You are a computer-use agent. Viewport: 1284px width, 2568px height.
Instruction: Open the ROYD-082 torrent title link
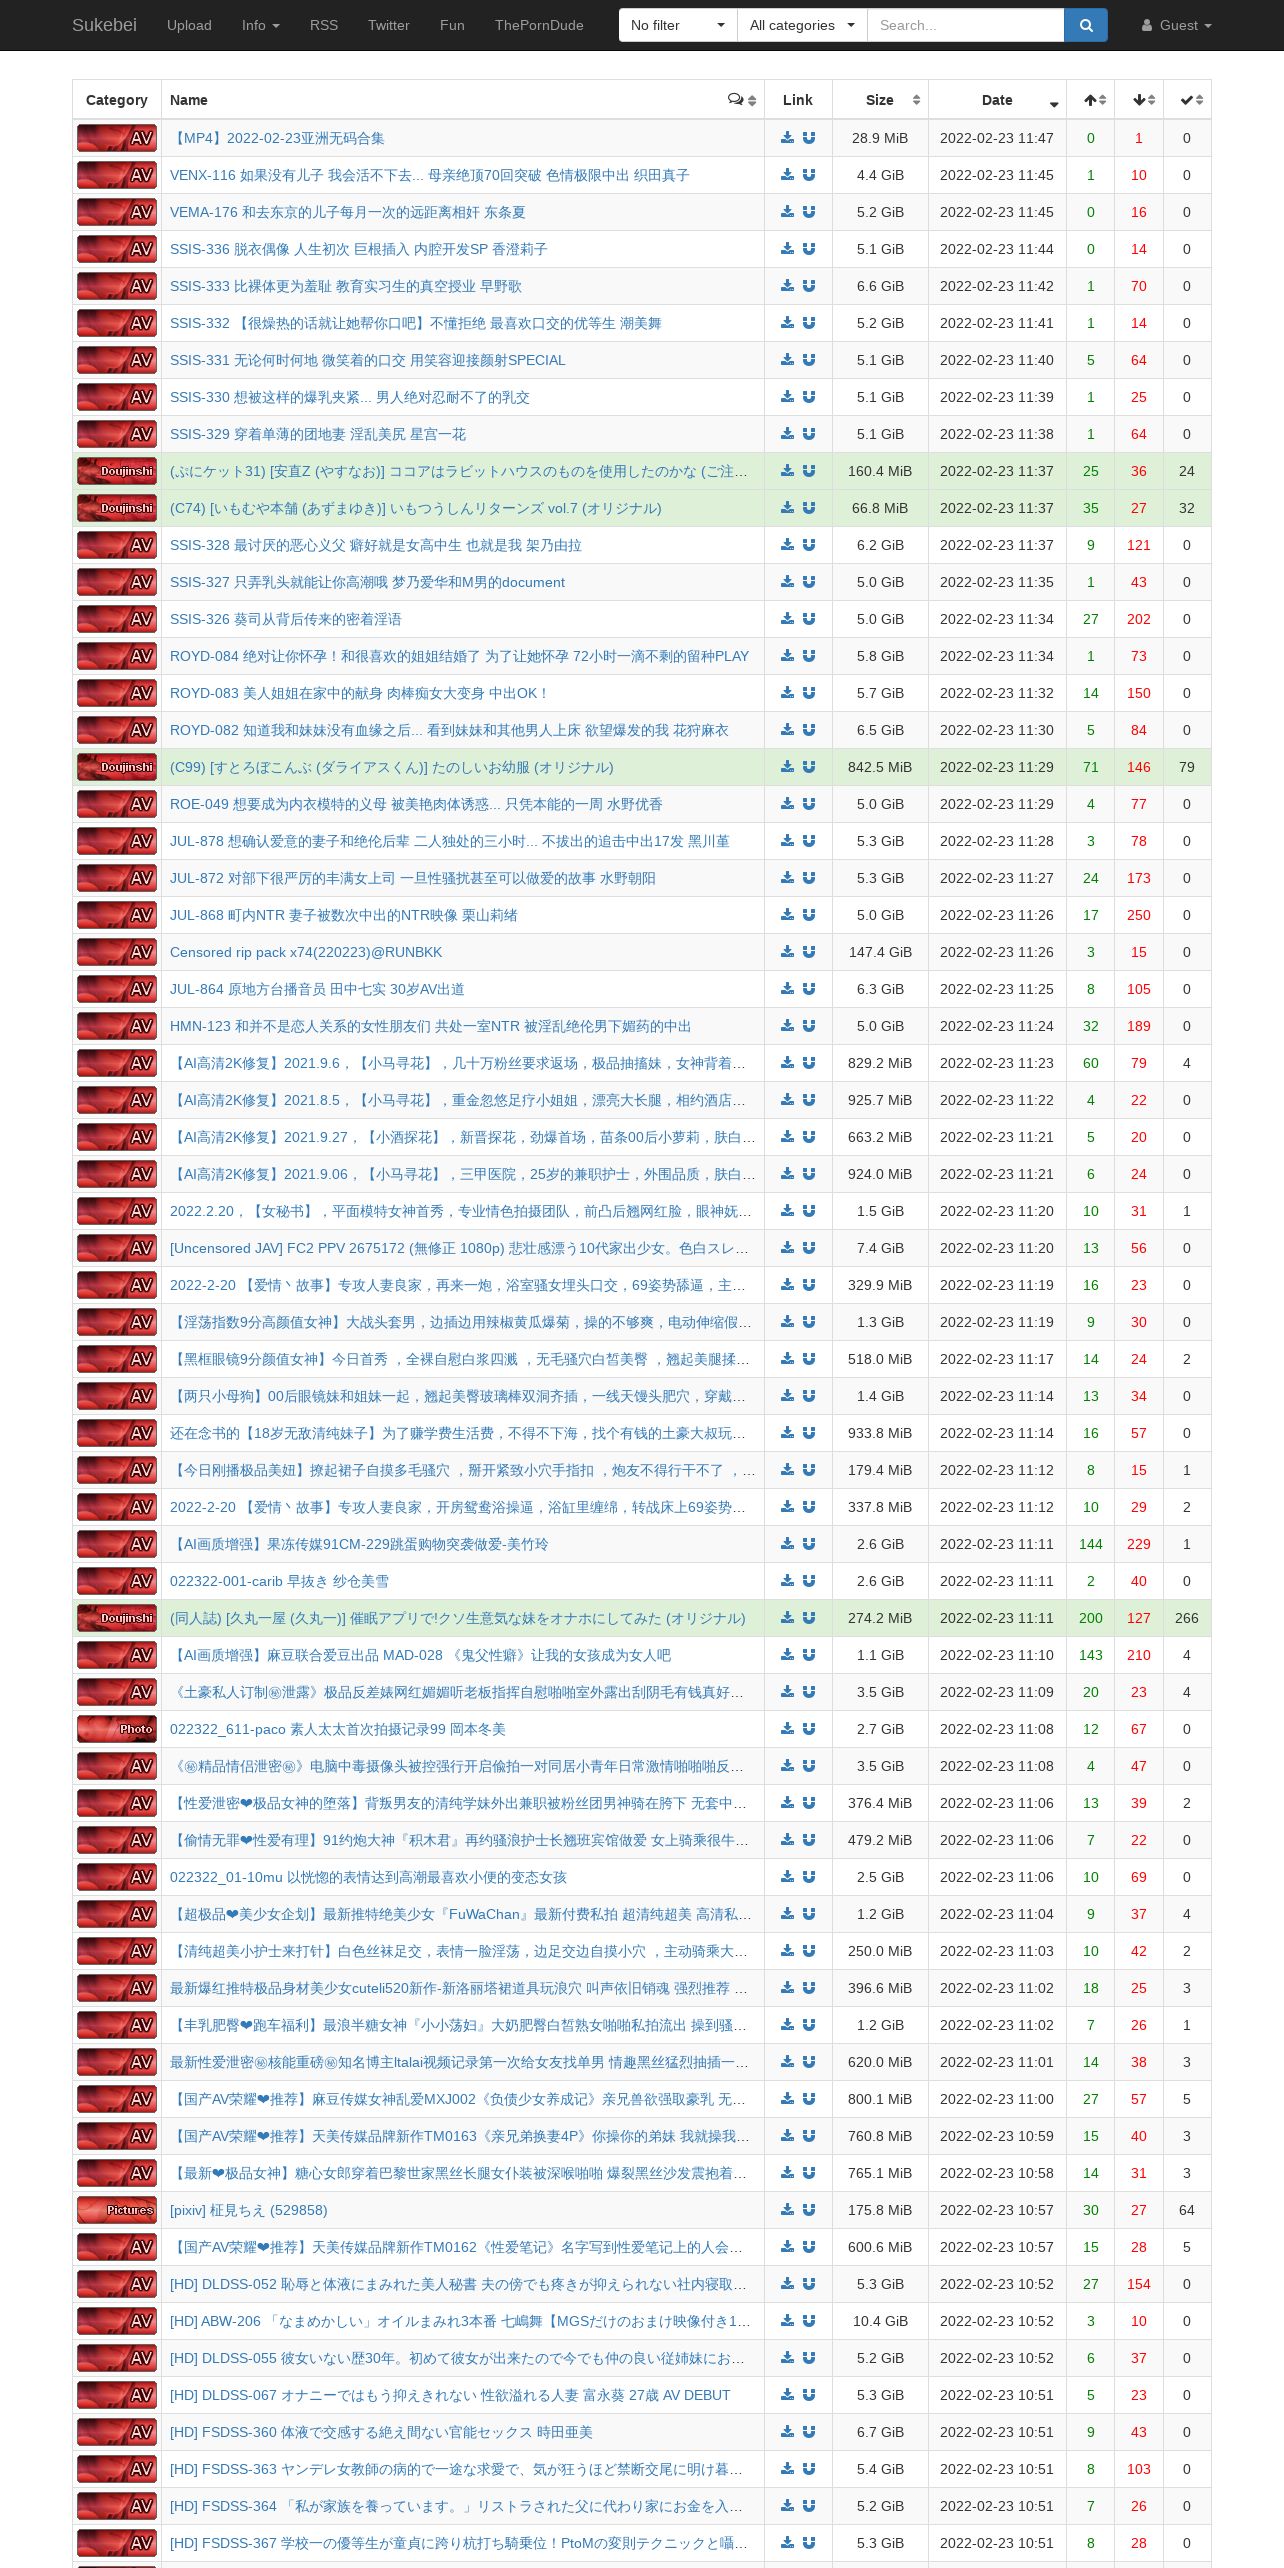(x=449, y=730)
